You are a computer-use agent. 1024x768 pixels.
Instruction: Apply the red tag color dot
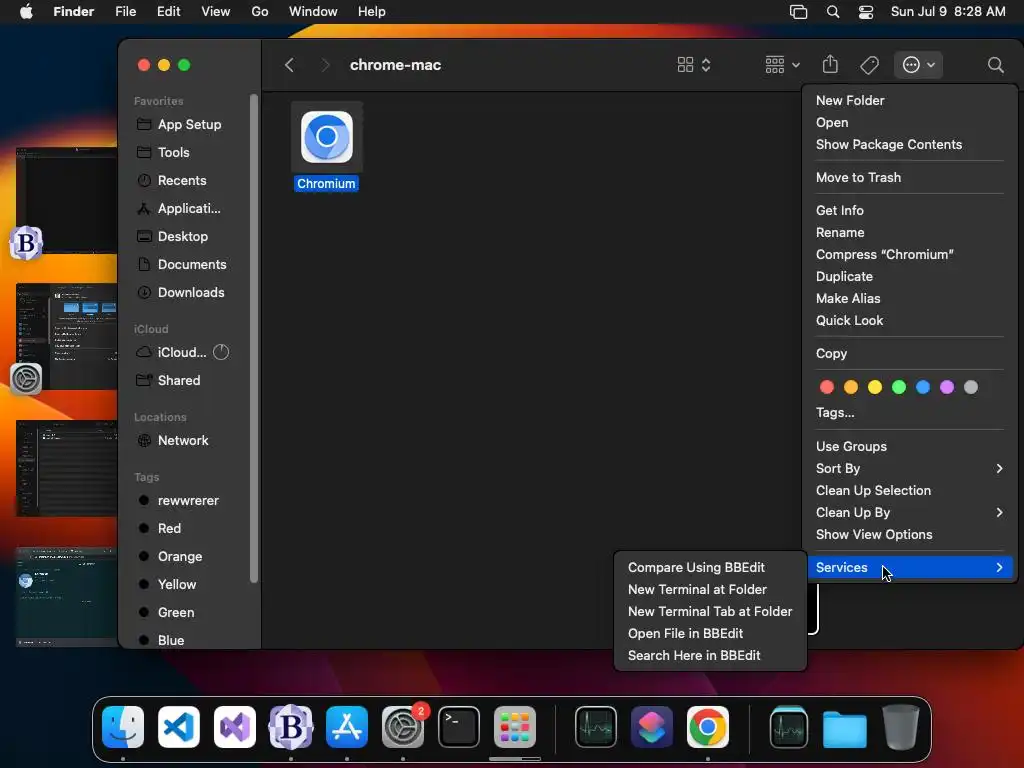coord(827,387)
